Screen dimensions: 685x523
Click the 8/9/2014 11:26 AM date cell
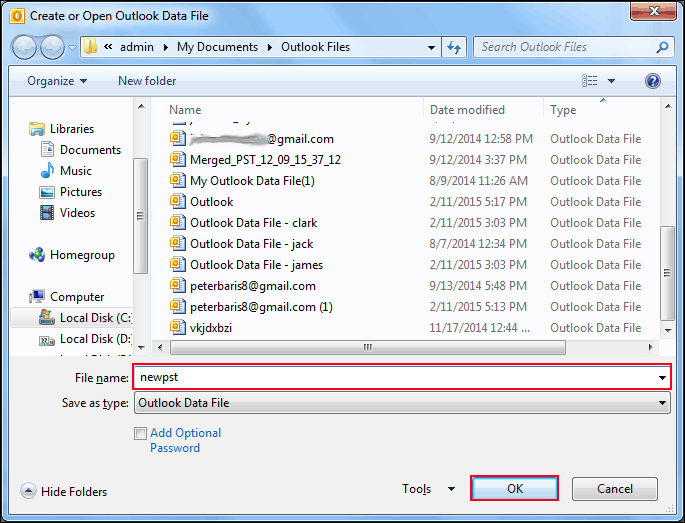click(x=478, y=181)
